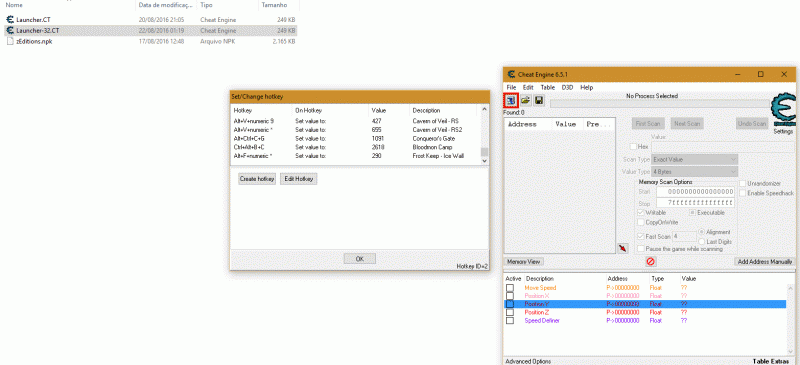
Task: Toggle Active checkbox for Position Z
Action: 510,312
